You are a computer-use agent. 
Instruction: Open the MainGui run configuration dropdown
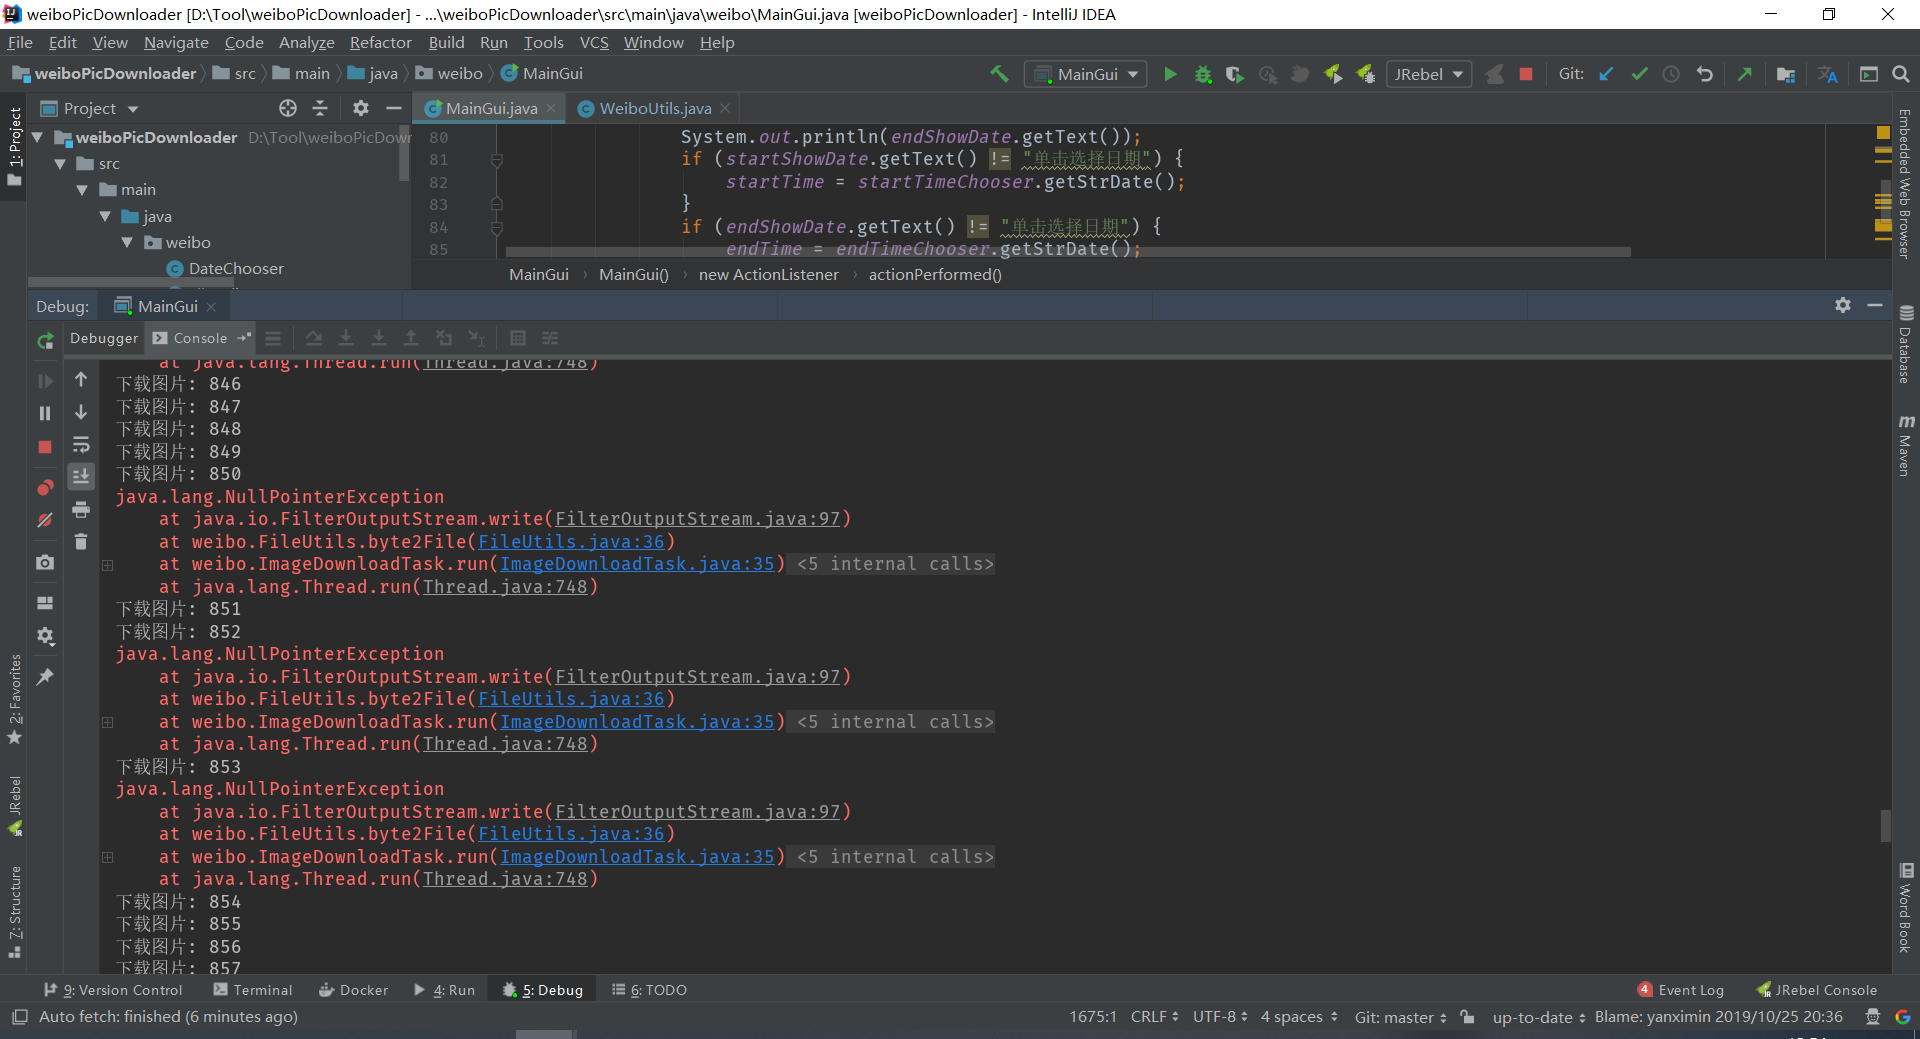(1087, 74)
